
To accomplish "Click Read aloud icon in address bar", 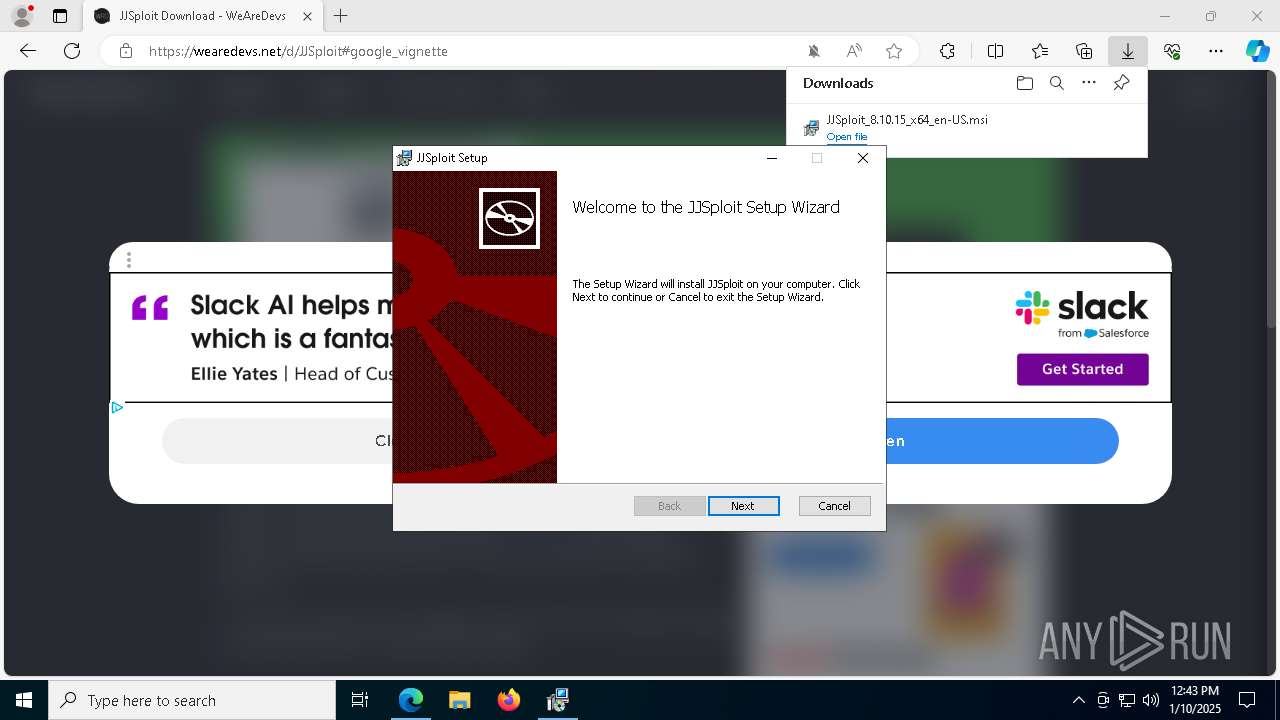I will [x=854, y=51].
